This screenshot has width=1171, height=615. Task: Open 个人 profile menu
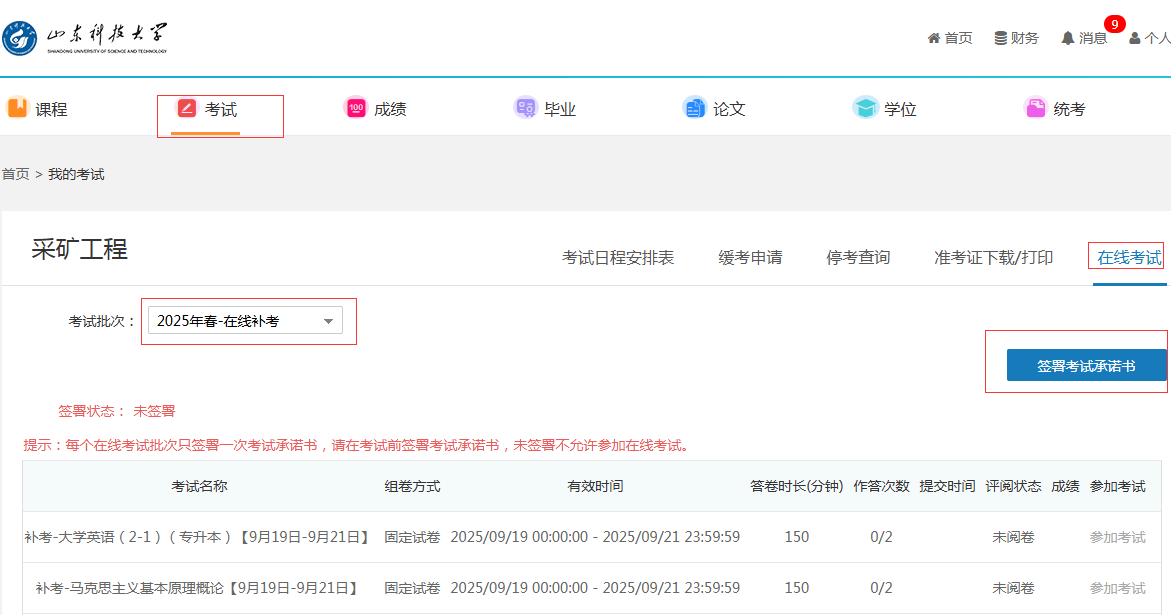pos(1150,38)
